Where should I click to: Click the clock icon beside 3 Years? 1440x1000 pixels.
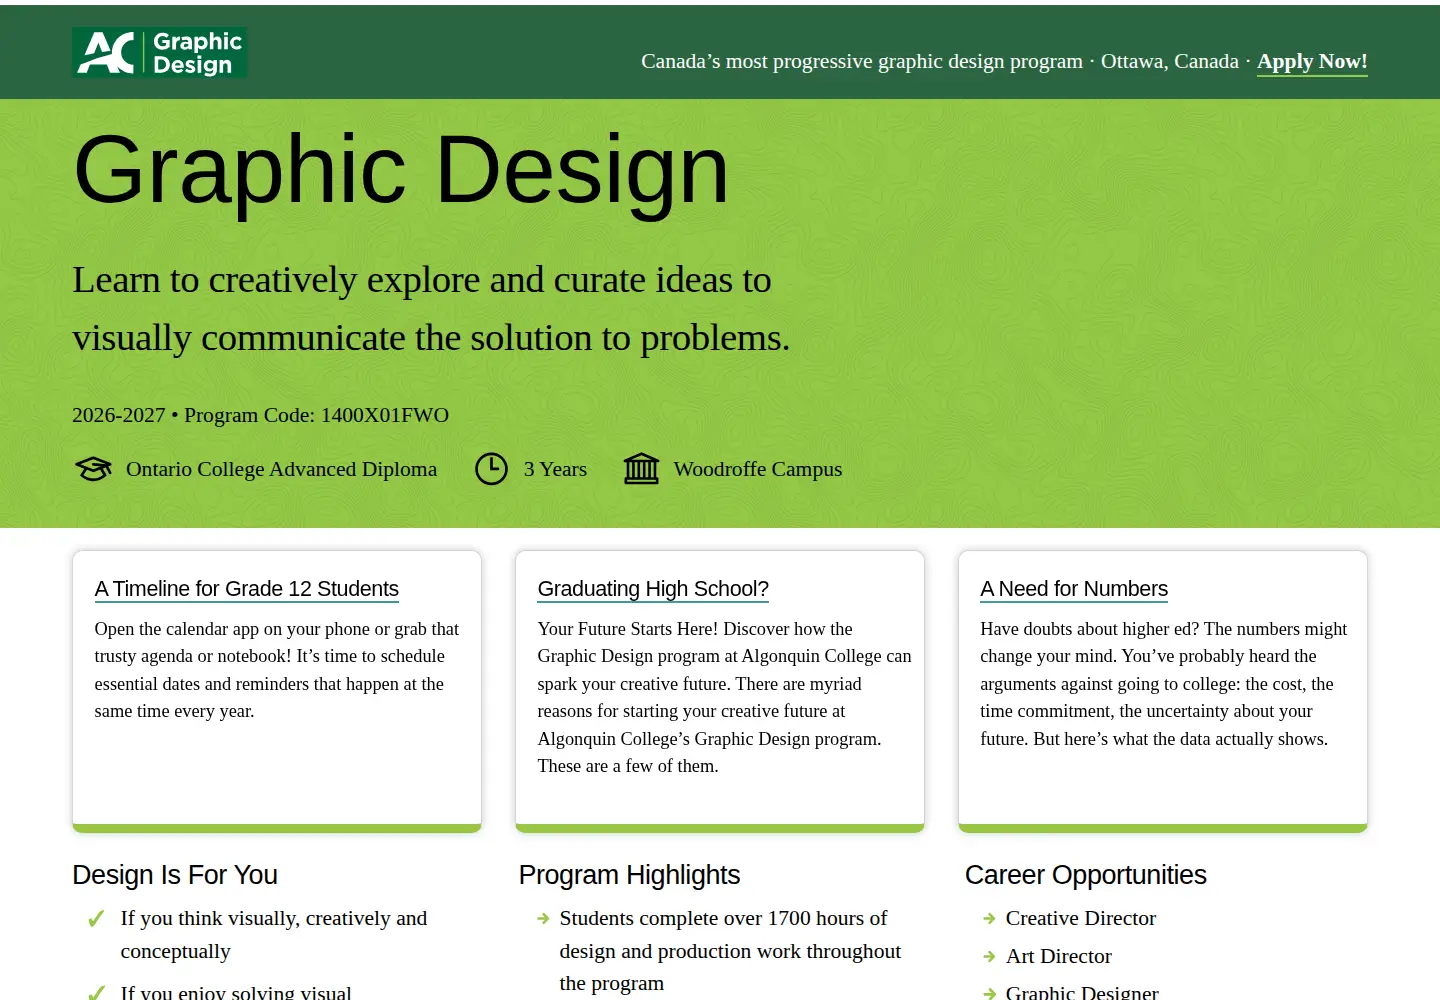tap(491, 469)
